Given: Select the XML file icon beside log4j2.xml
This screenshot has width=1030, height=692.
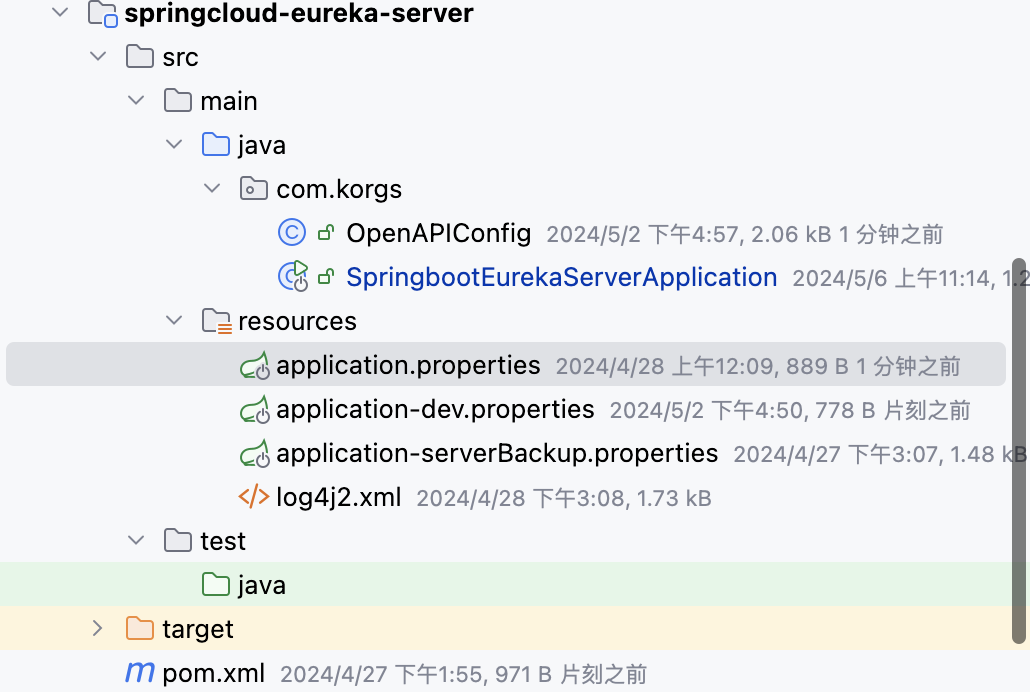Looking at the screenshot, I should tap(254, 497).
